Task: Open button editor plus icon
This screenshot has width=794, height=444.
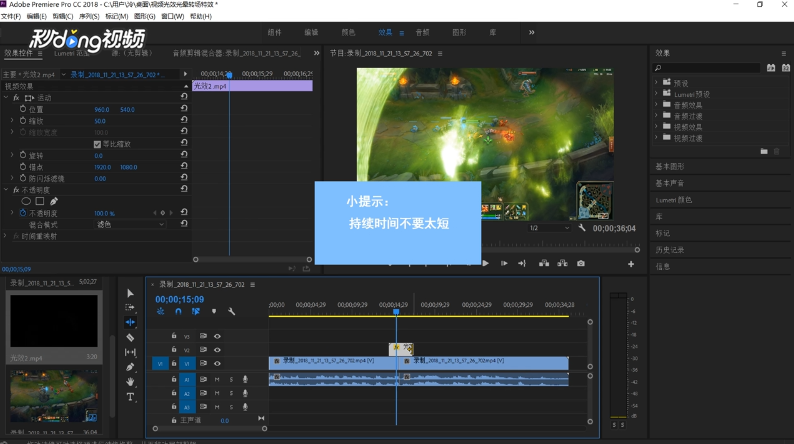Action: [631, 264]
